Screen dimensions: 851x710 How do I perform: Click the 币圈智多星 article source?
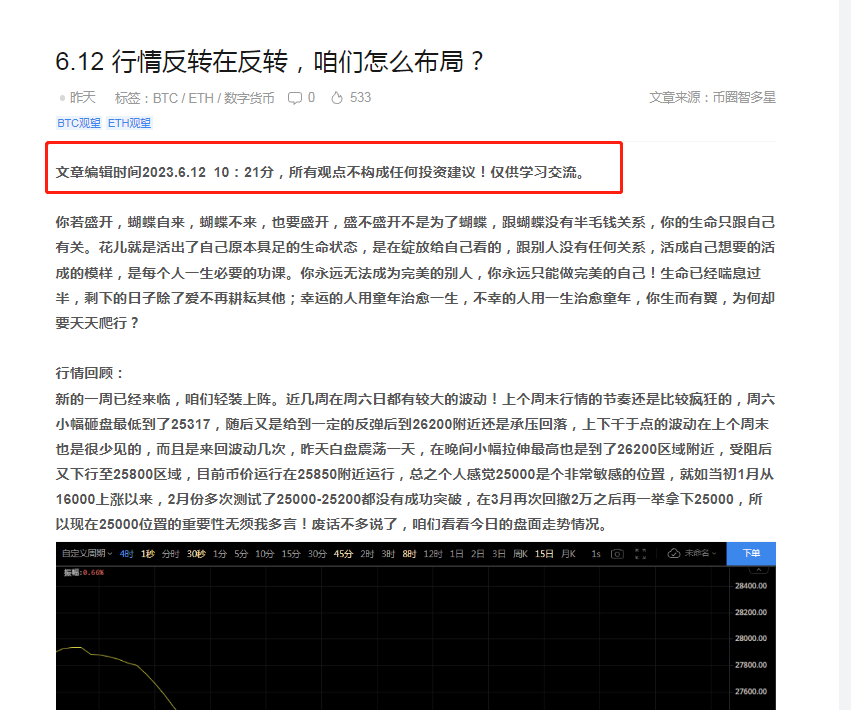pos(744,98)
